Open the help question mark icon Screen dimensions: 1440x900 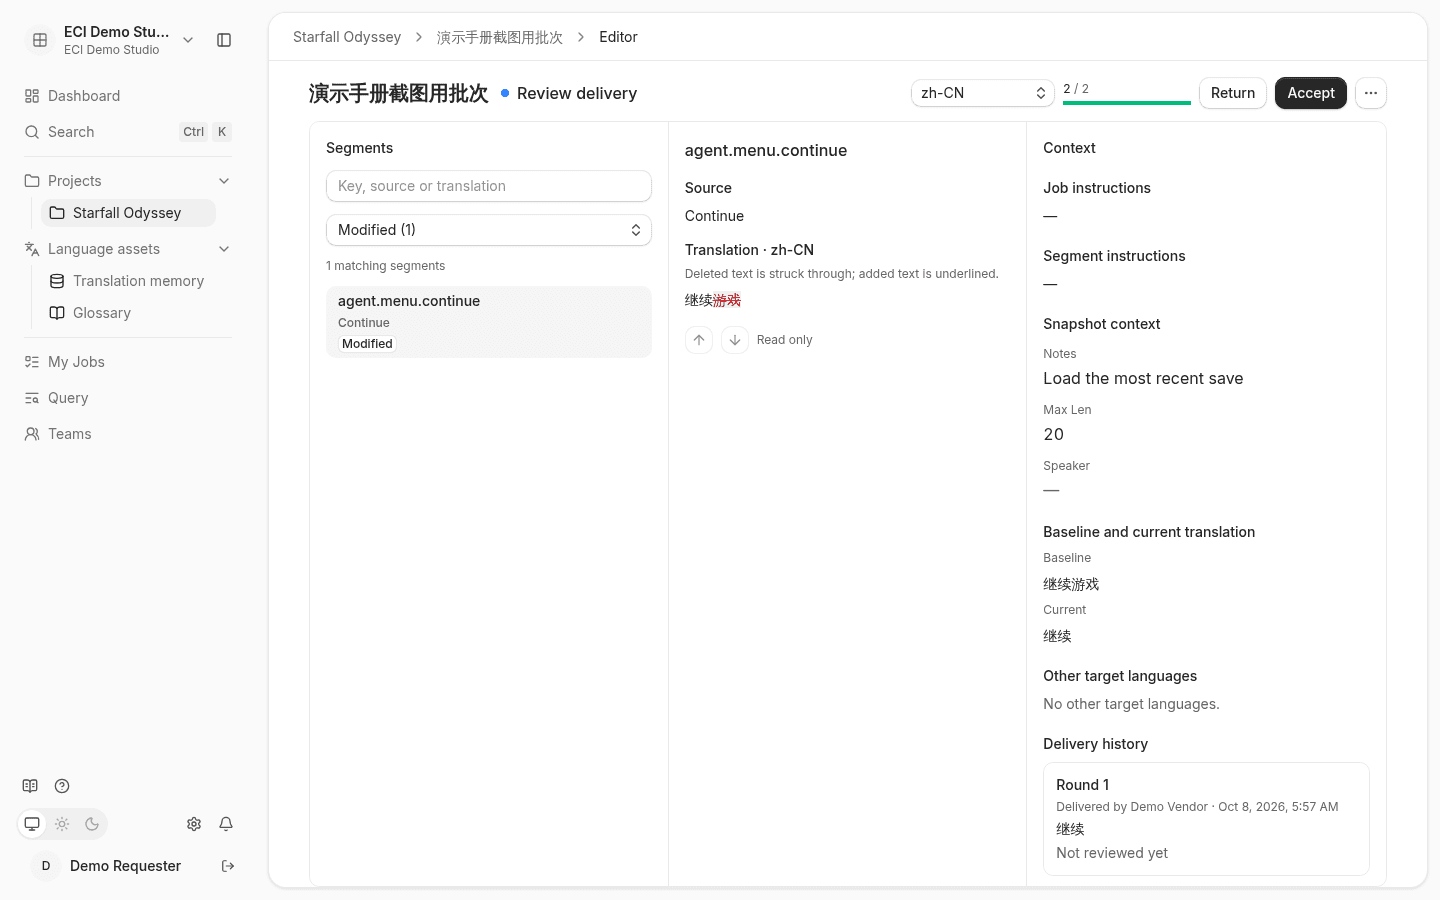[x=62, y=786]
